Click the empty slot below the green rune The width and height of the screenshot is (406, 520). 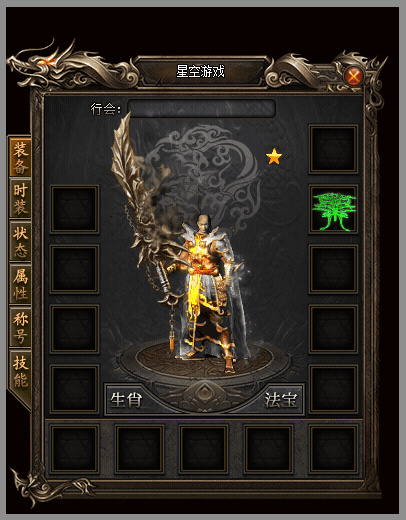pyautogui.click(x=333, y=269)
